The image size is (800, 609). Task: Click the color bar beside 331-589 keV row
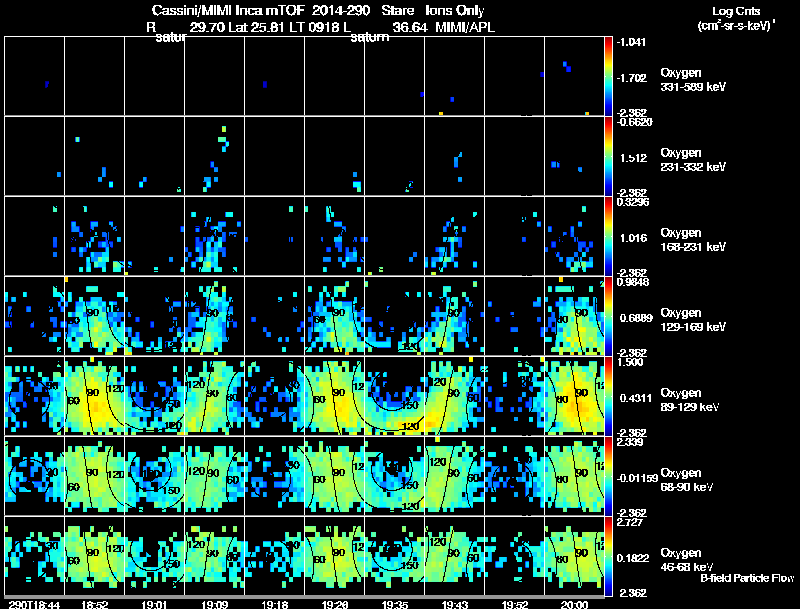click(608, 76)
